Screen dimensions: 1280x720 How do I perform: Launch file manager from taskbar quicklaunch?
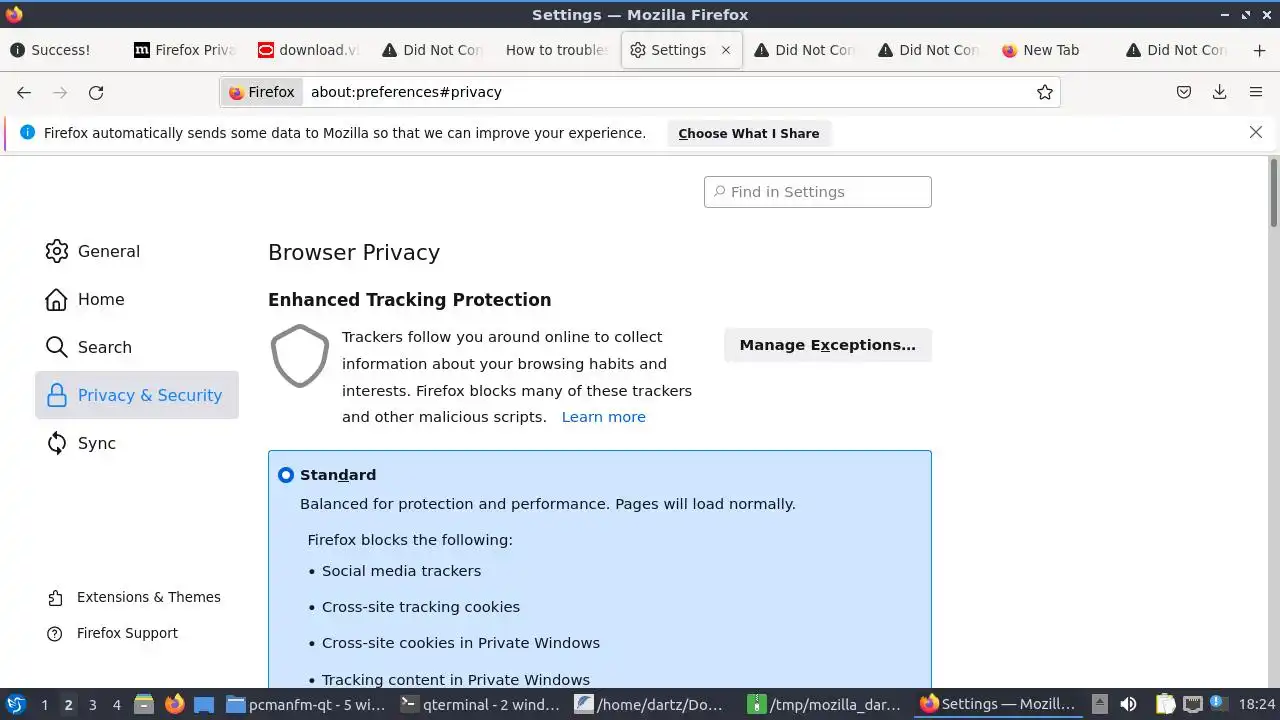pyautogui.click(x=144, y=704)
